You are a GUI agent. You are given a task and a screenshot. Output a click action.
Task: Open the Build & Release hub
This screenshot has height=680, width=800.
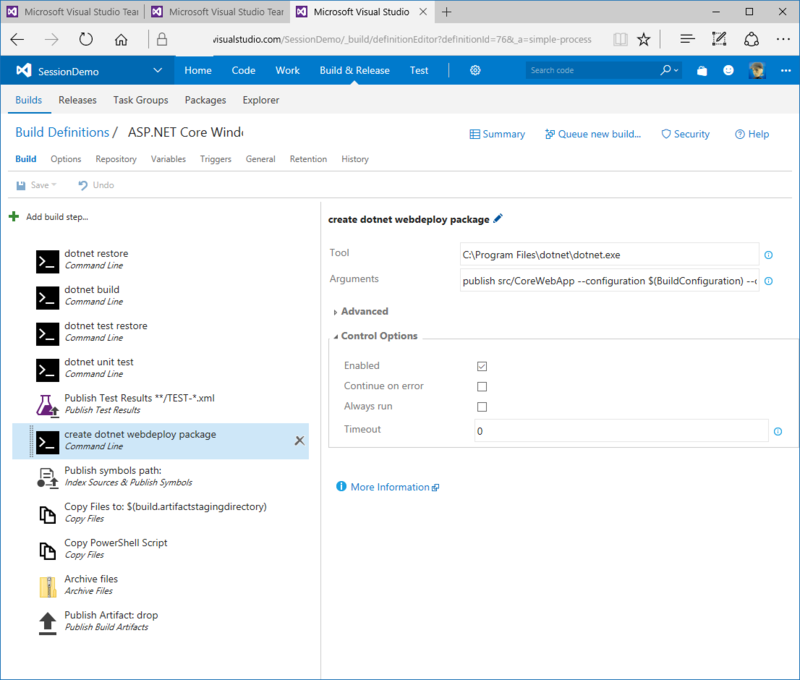355,70
